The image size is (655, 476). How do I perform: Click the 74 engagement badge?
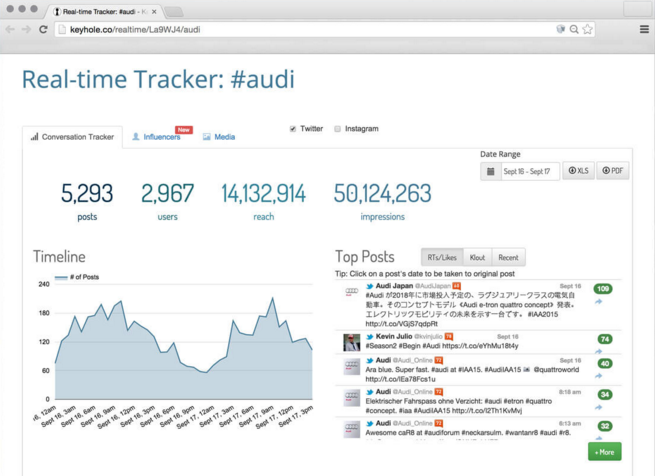605,339
